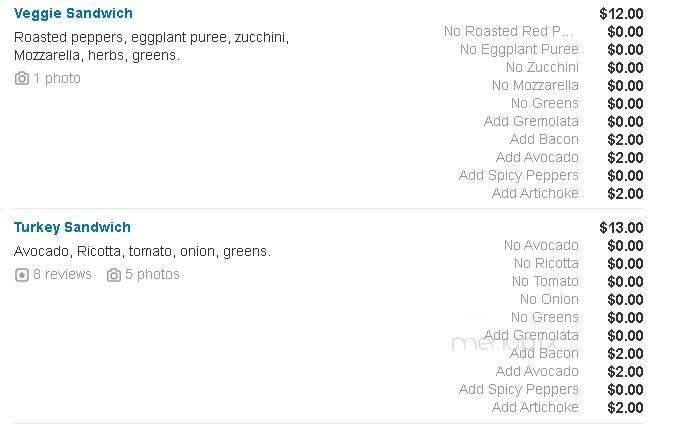Click the Veggie Sandwich $12.00 price
The height and width of the screenshot is (426, 684).
tap(621, 14)
